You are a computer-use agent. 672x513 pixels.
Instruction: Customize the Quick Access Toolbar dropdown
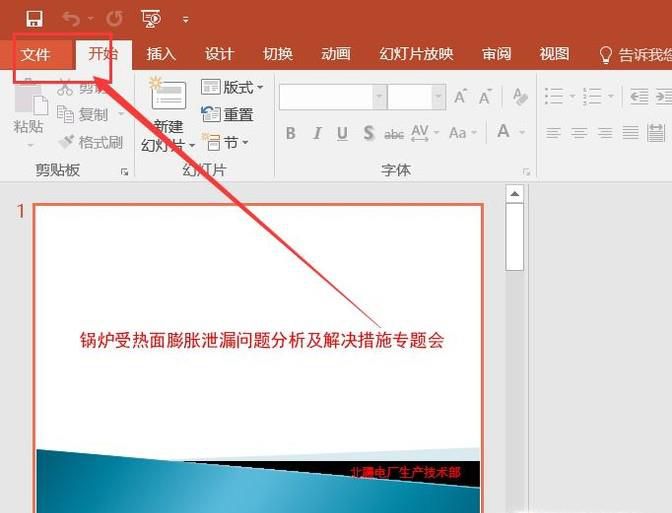tap(186, 20)
